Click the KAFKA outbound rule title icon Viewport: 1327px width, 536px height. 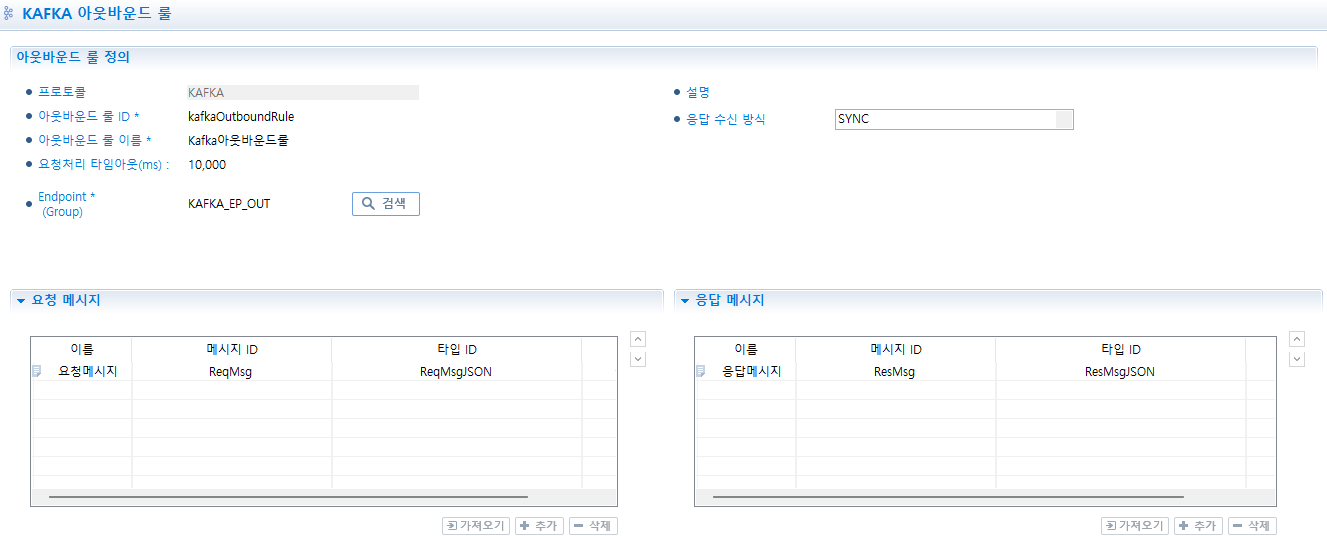tap(9, 14)
